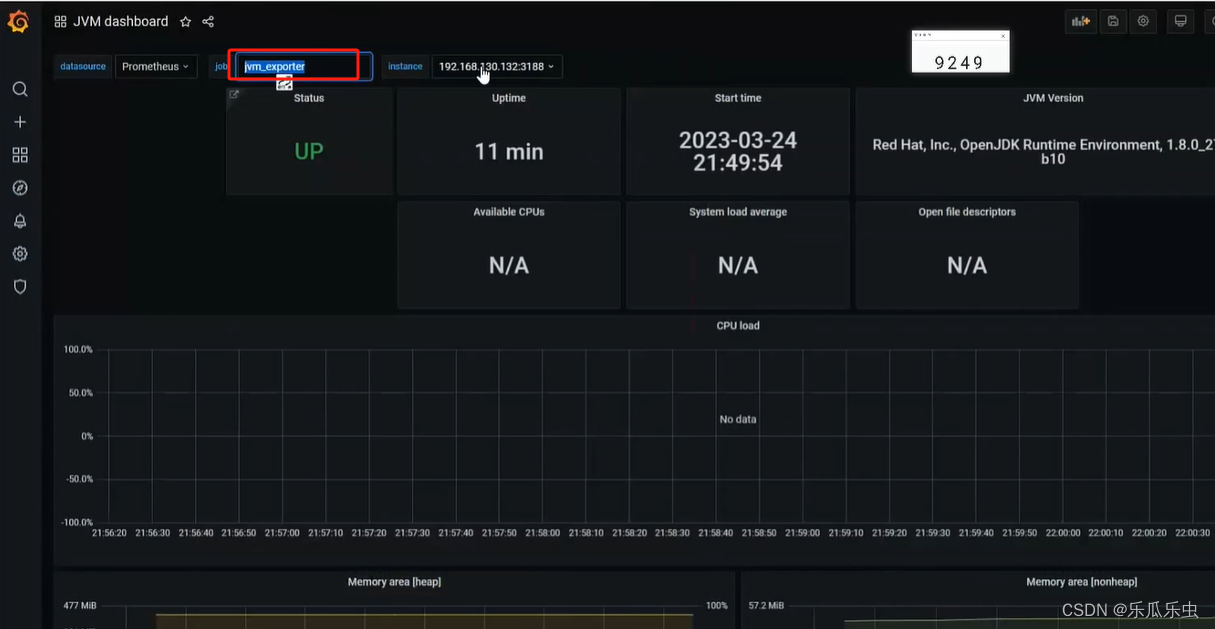Click the instance variable label
1215x629 pixels.
click(x=405, y=67)
